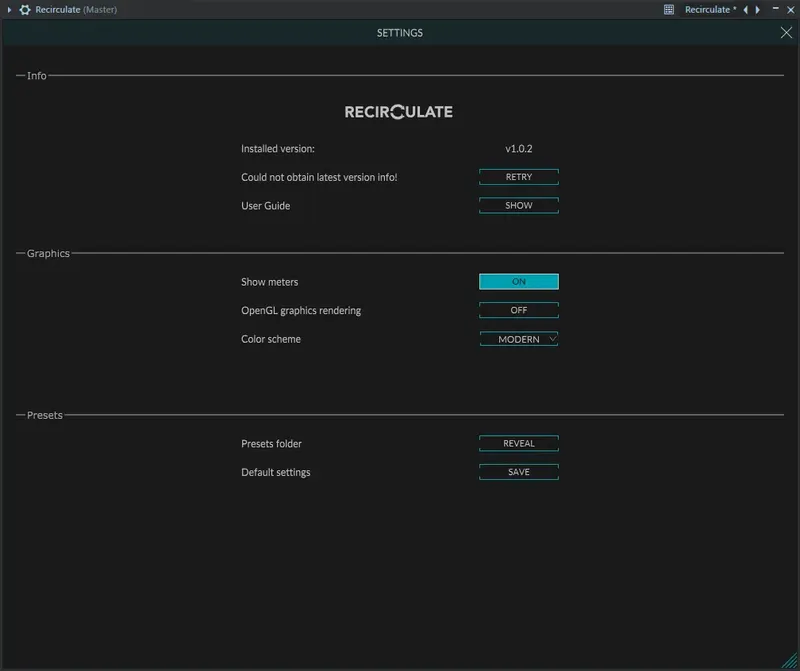Screen dimensions: 800x671
Task: Click 'Could not obtain latest version info!' text
Action: [x=319, y=177]
